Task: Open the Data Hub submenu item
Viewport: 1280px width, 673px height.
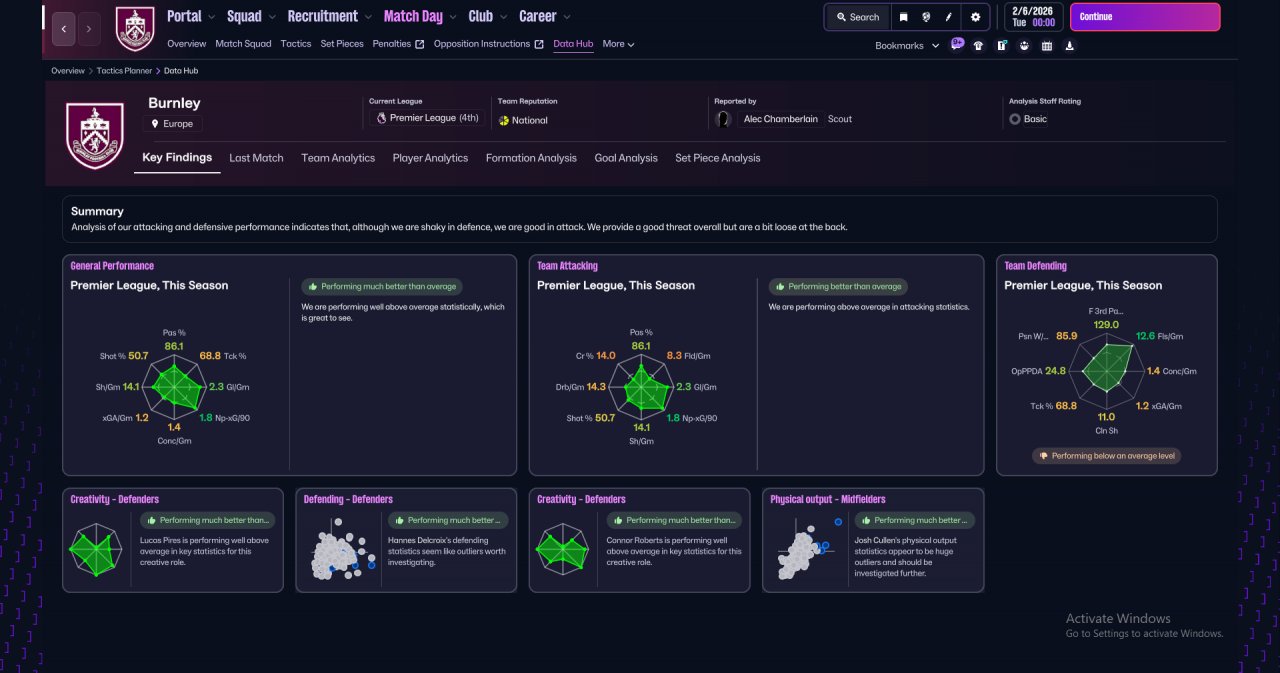Action: (573, 44)
